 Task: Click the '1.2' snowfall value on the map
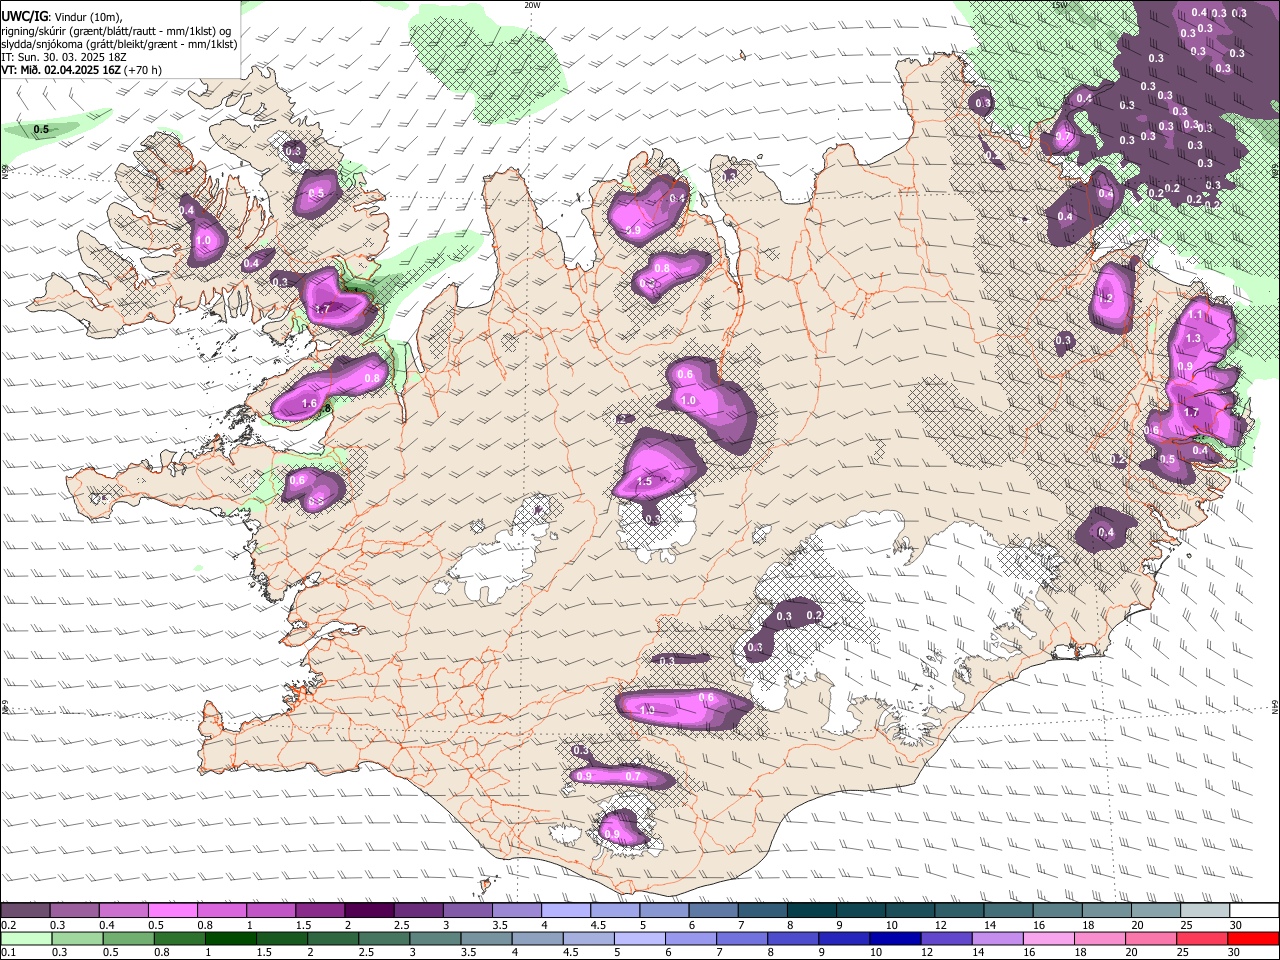point(1106,298)
